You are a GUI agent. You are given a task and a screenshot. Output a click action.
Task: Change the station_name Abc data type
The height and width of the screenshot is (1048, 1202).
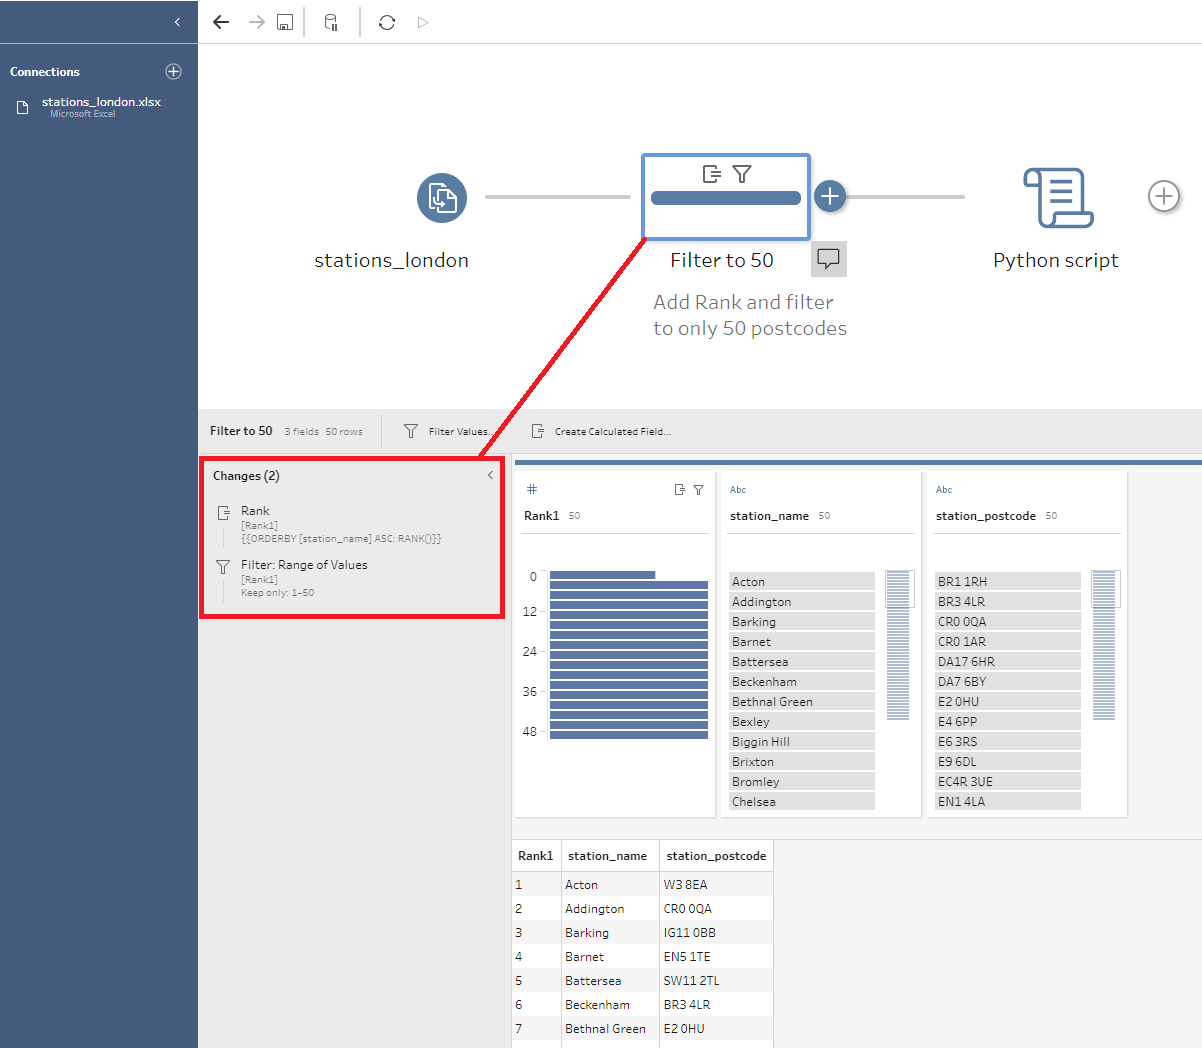pyautogui.click(x=738, y=489)
